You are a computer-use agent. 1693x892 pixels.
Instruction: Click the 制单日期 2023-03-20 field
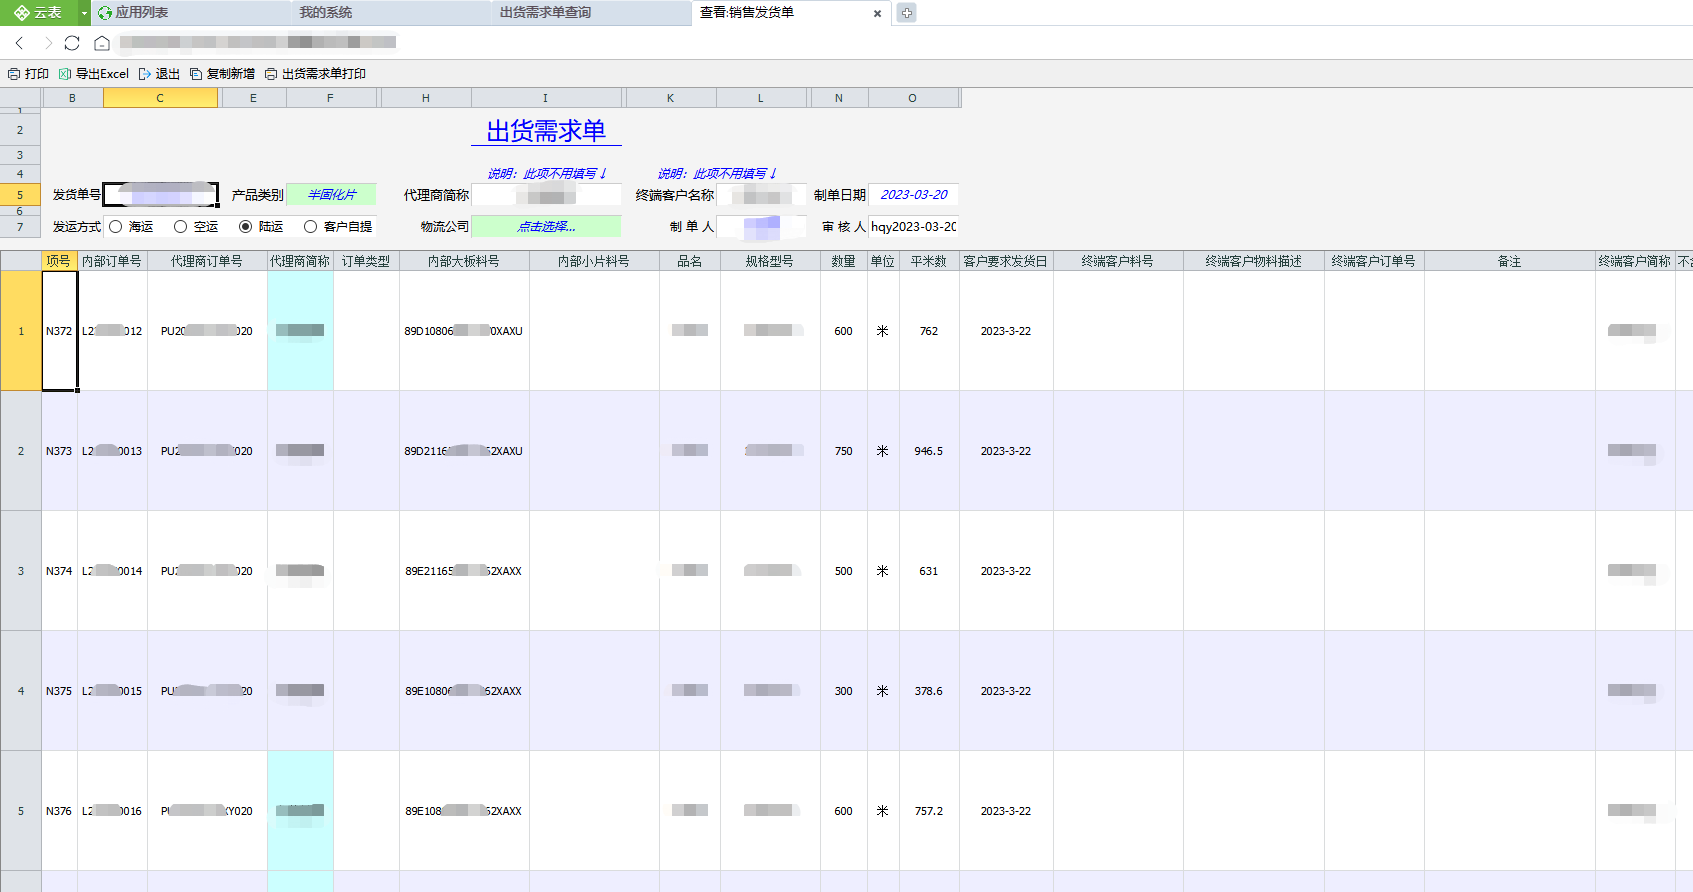(x=914, y=195)
